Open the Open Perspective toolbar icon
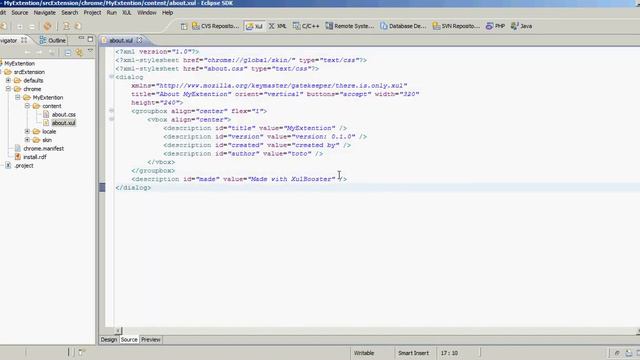 click(x=184, y=27)
